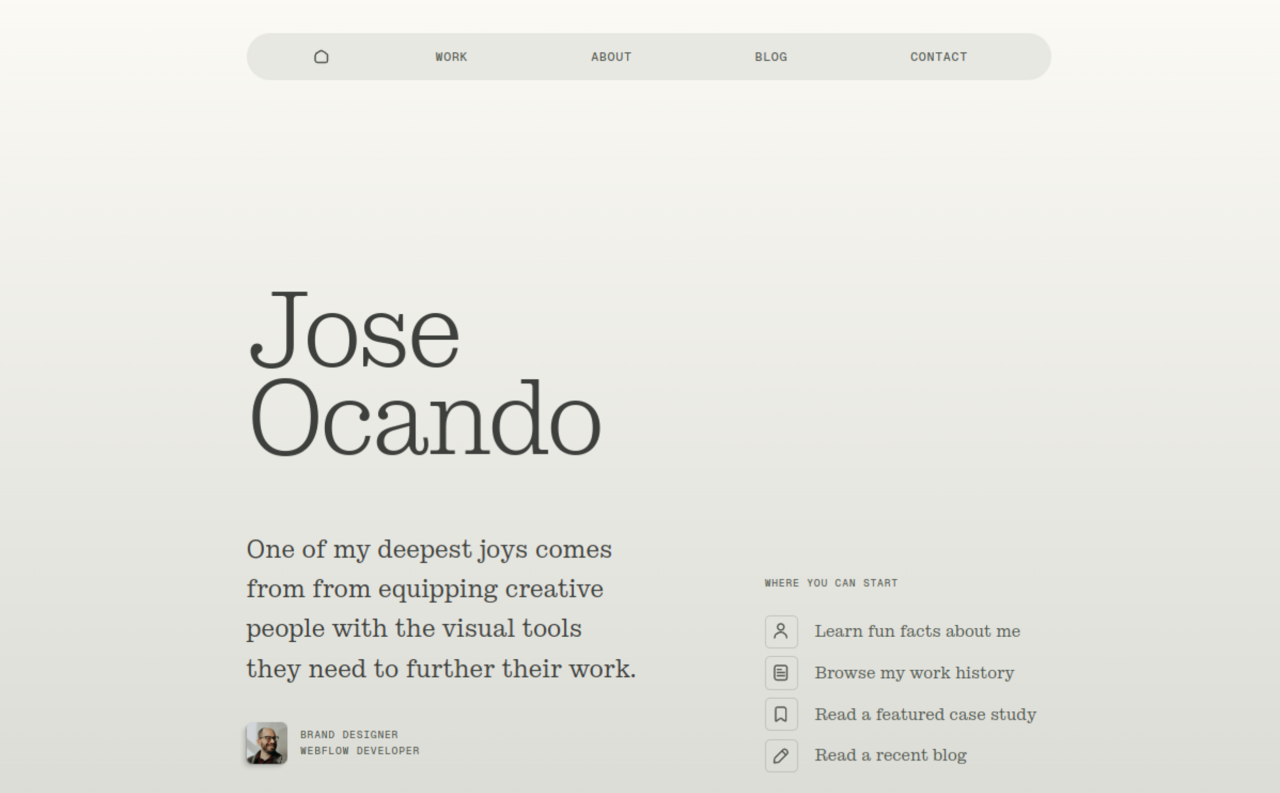1280x793 pixels.
Task: Open 'Read a featured case study' link
Action: pyautogui.click(x=925, y=714)
